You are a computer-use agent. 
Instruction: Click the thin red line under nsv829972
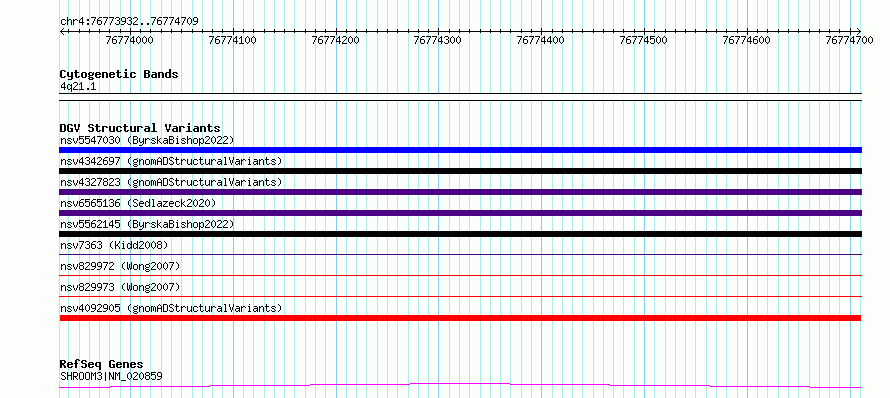pos(460,275)
